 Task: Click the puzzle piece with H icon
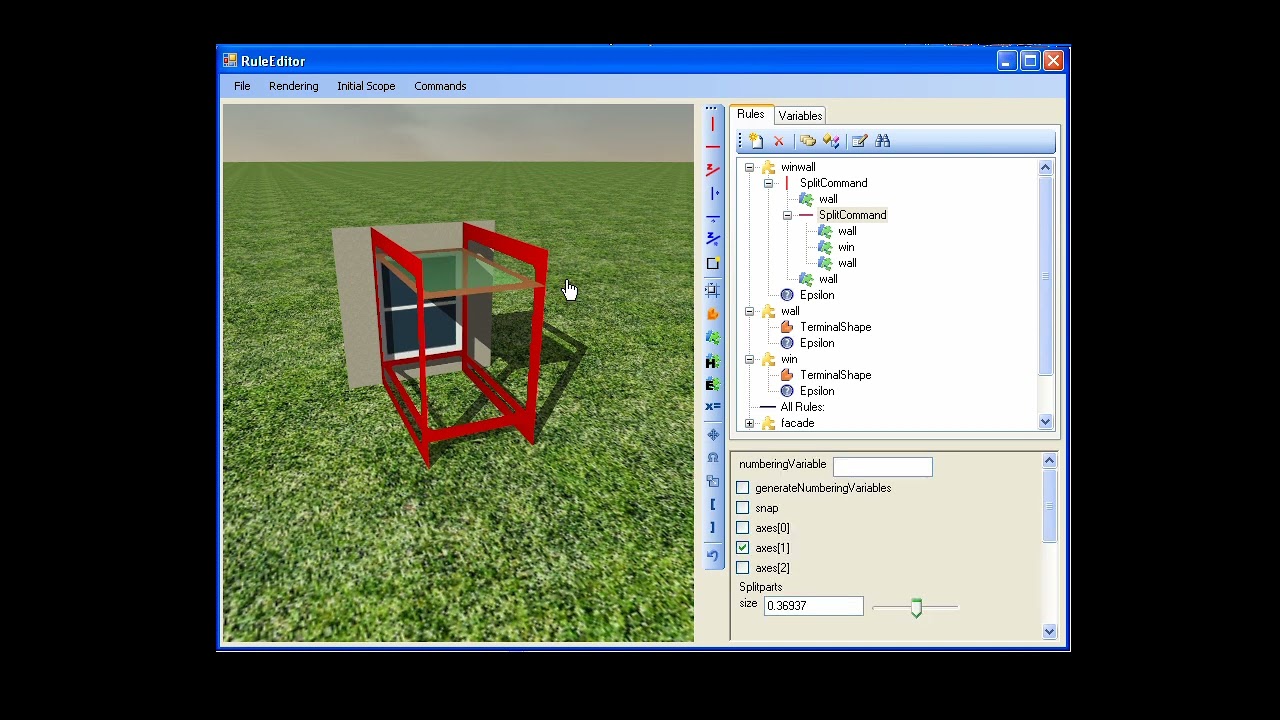coord(712,361)
